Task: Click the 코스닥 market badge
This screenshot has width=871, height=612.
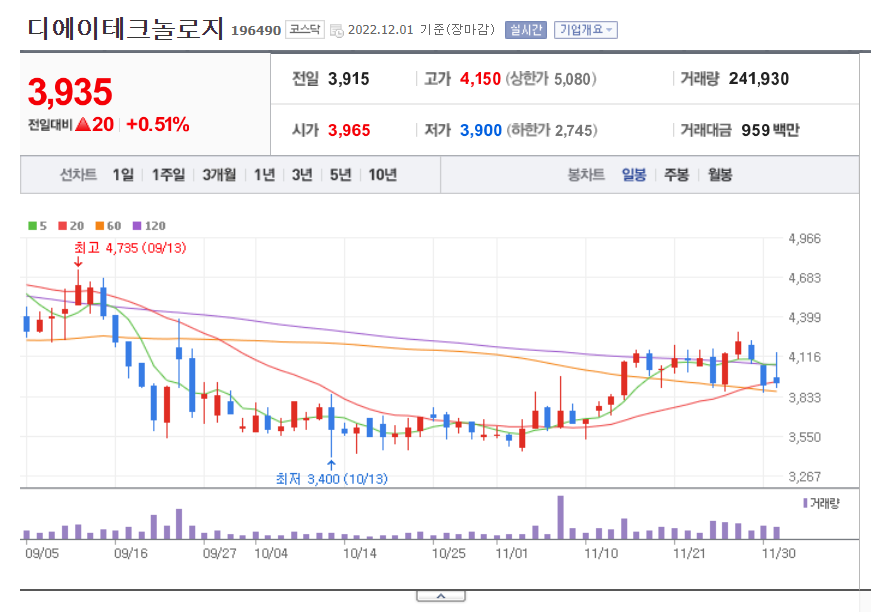Action: 305,29
